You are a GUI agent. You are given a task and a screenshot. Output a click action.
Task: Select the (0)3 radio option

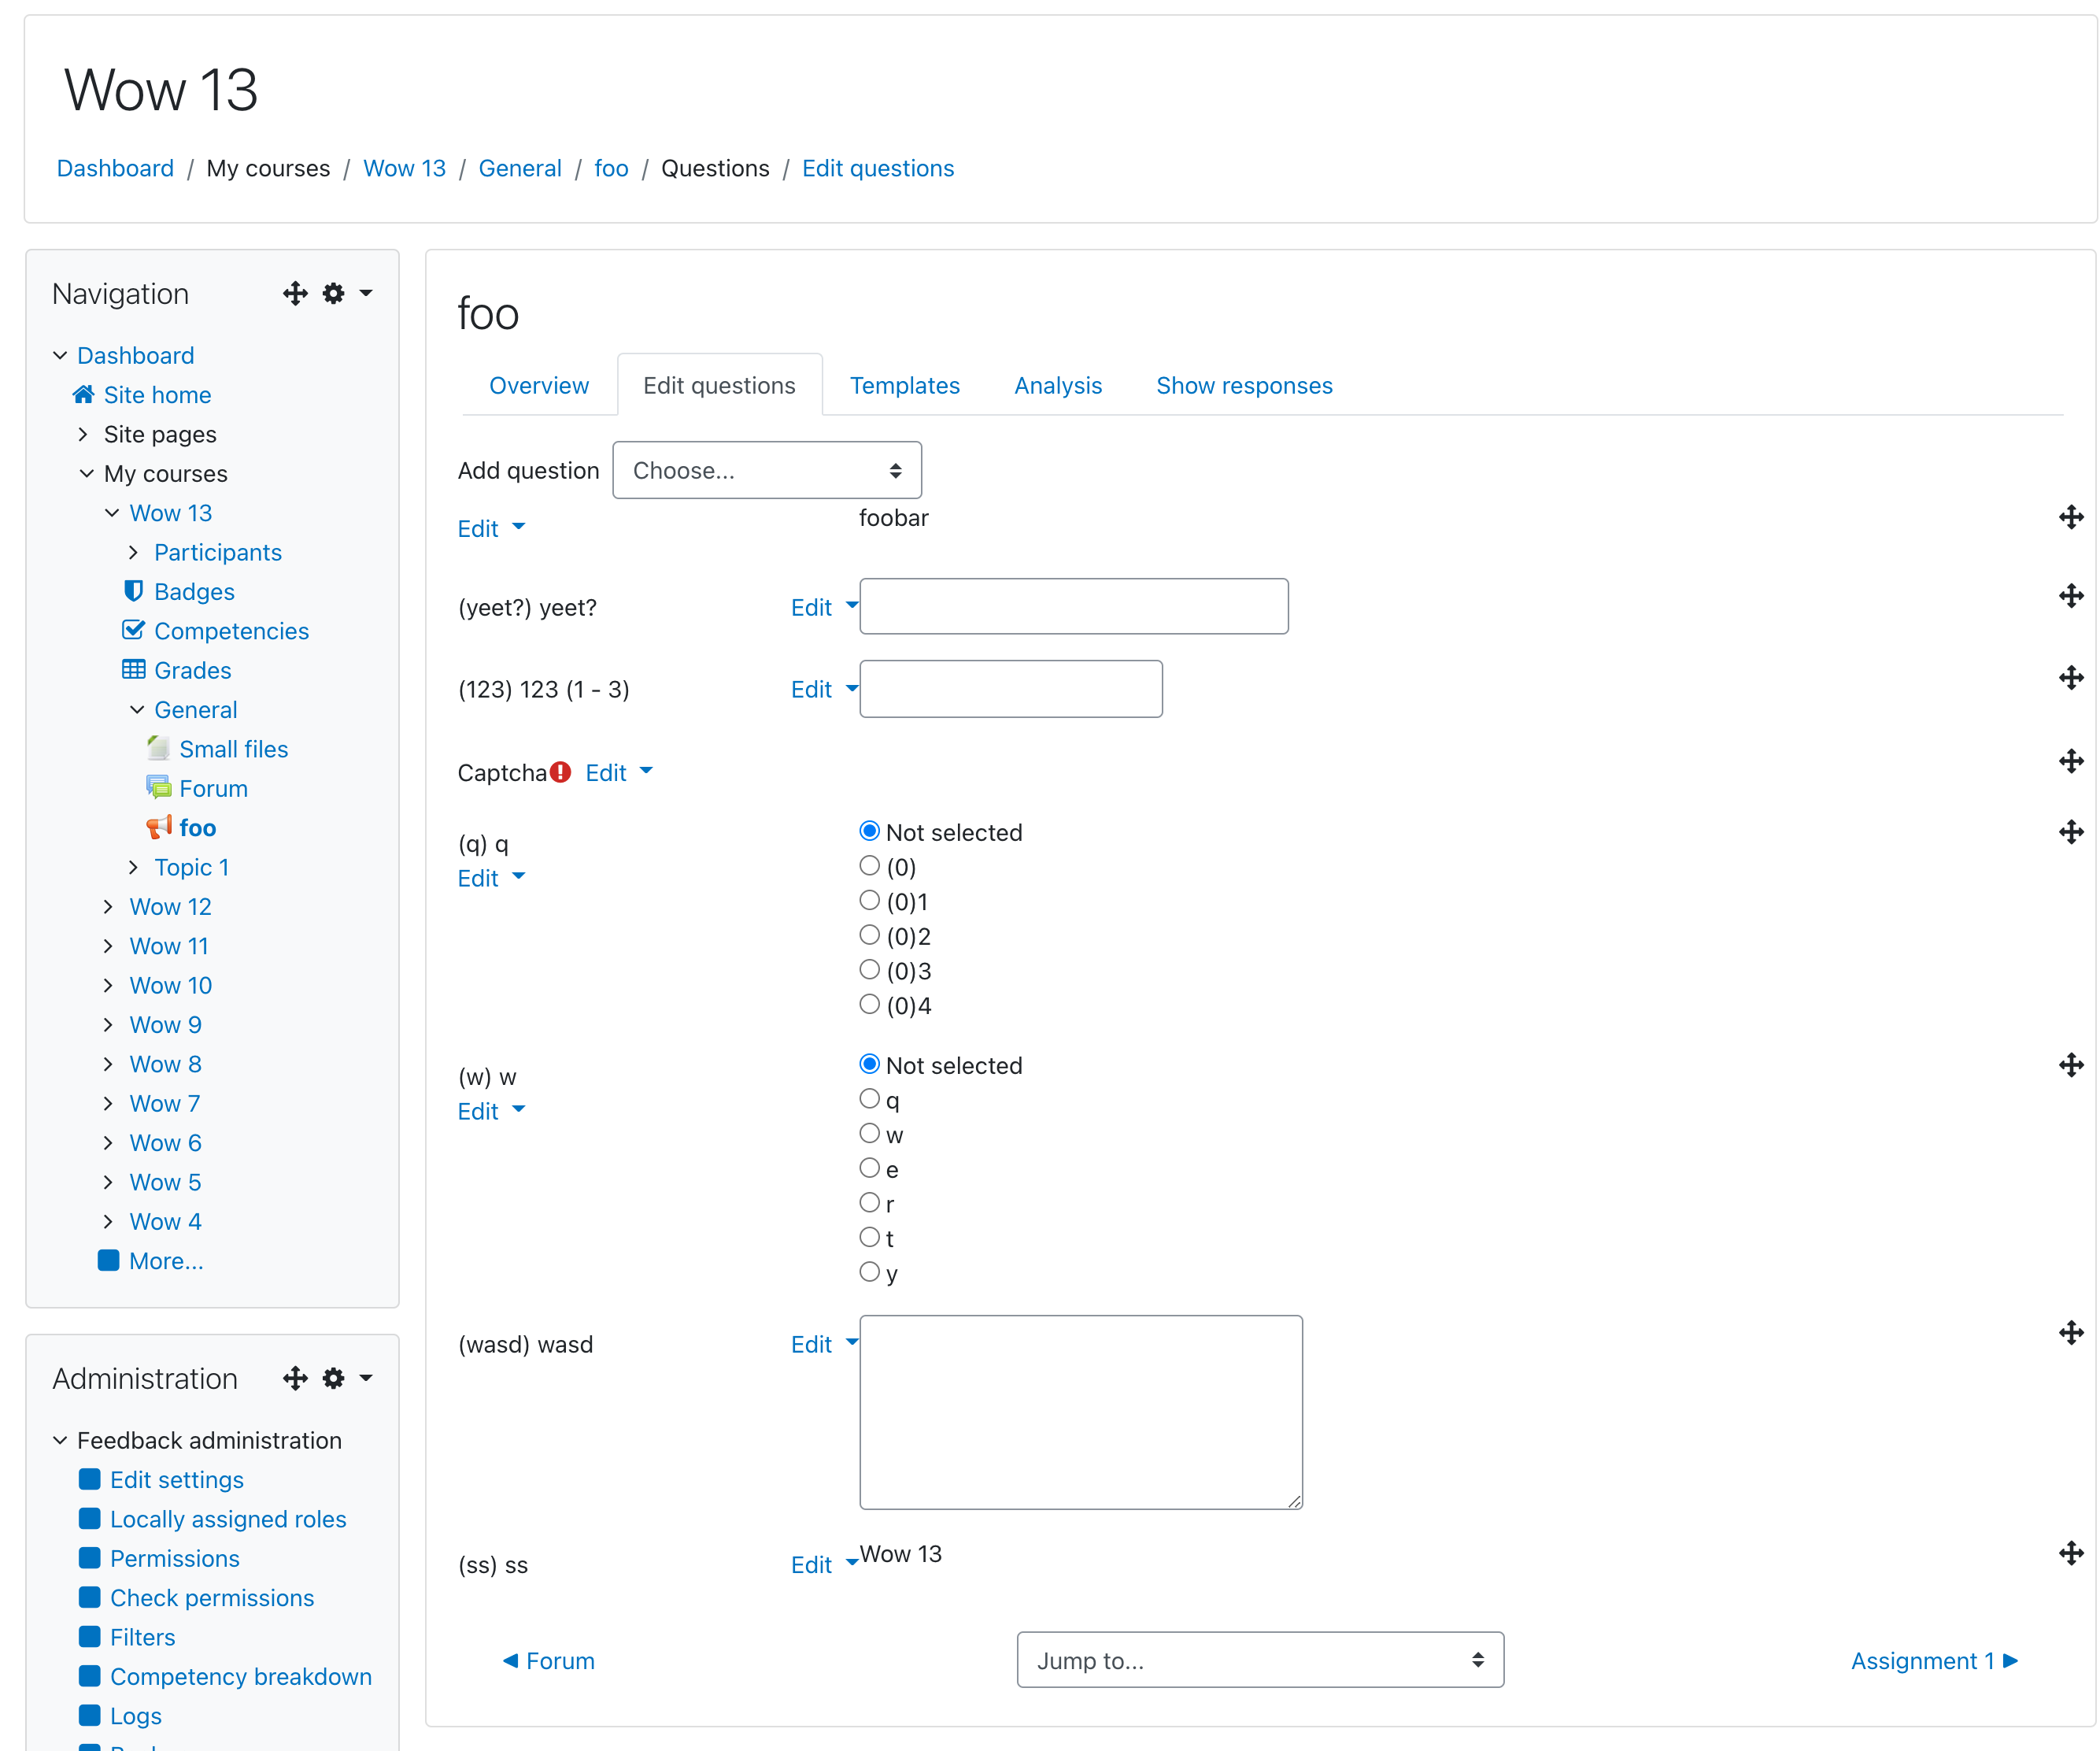click(x=869, y=970)
